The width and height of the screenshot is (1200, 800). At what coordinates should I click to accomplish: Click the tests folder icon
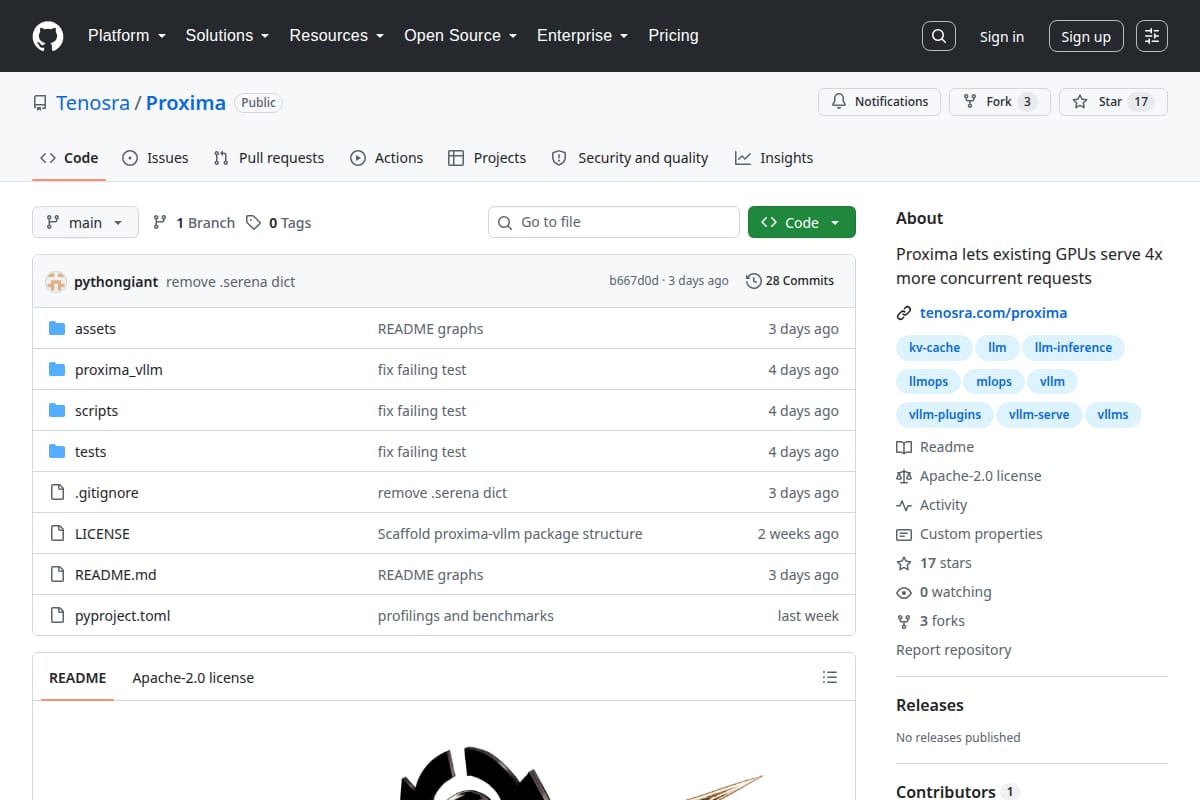(x=57, y=452)
